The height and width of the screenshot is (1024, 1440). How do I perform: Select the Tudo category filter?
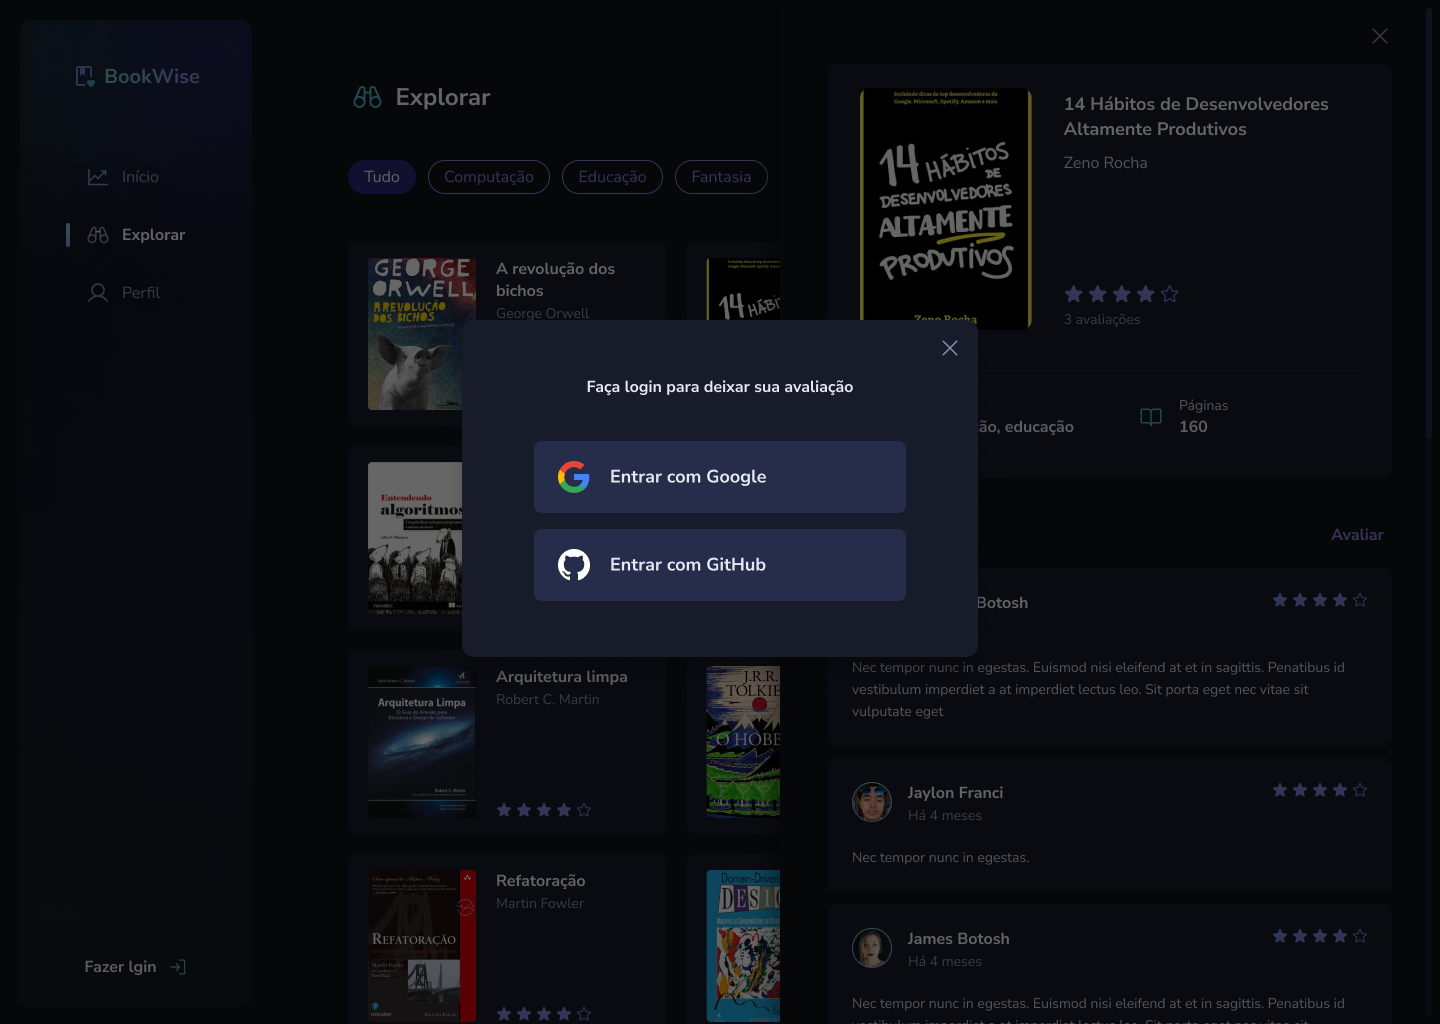click(382, 177)
